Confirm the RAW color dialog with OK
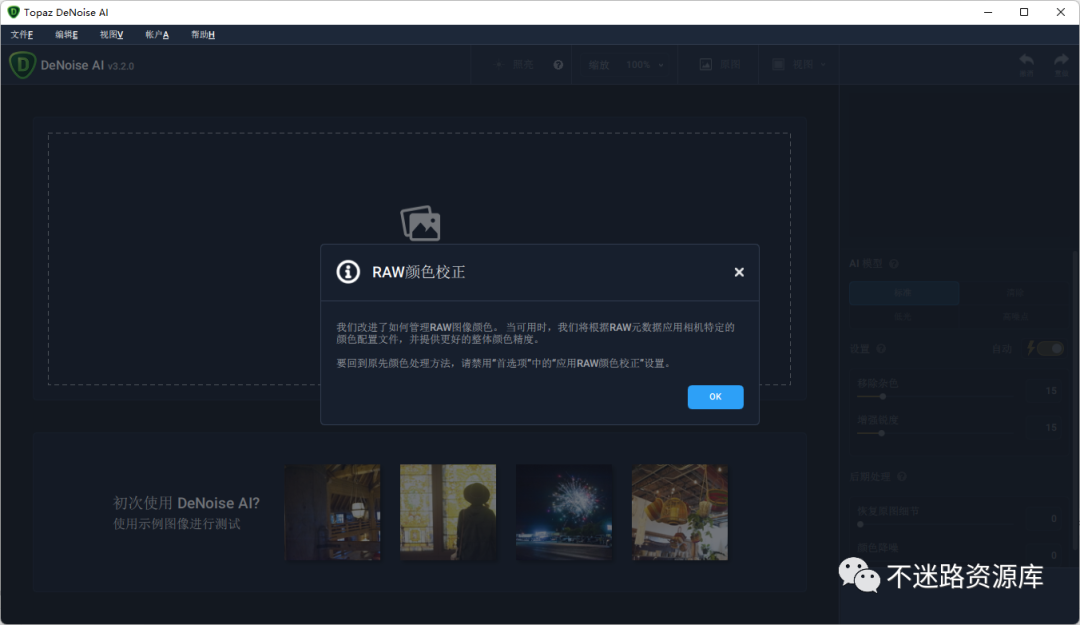This screenshot has width=1080, height=625. (715, 397)
